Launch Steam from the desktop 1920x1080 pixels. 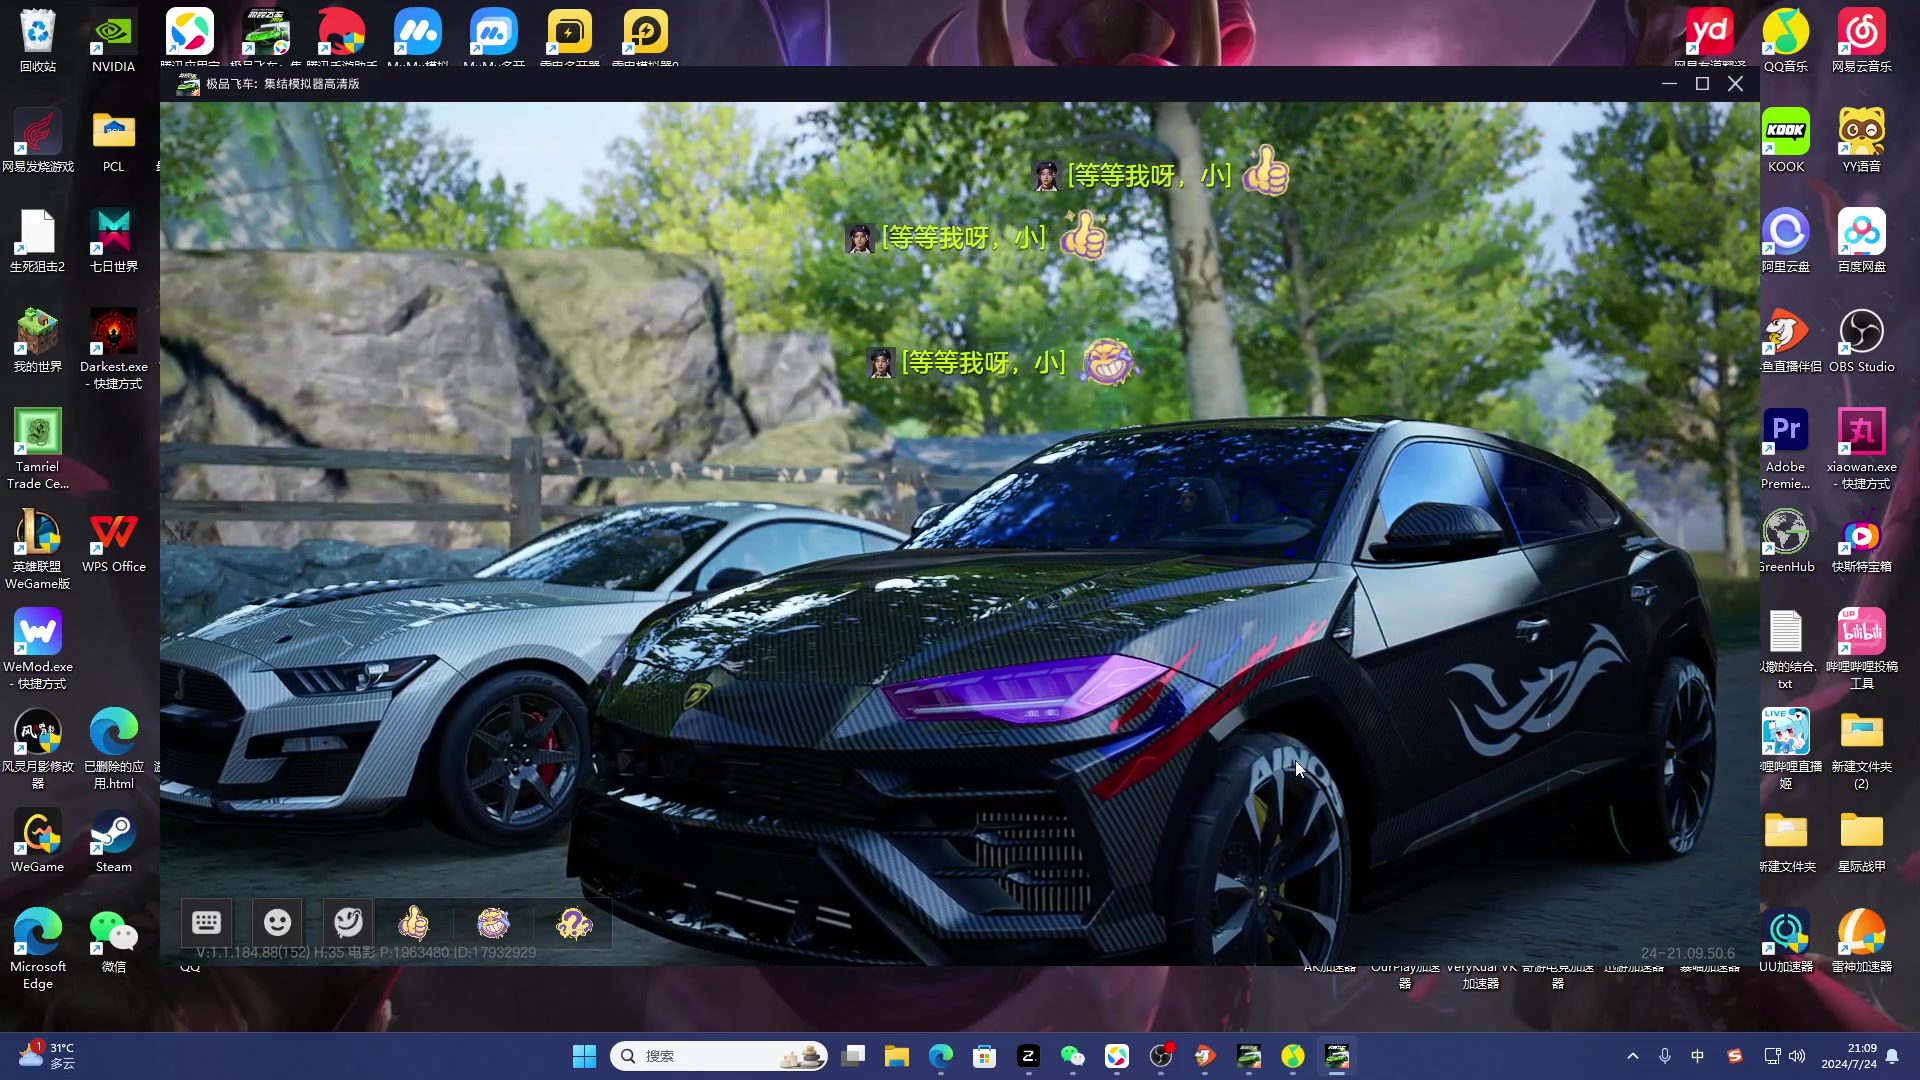(114, 841)
